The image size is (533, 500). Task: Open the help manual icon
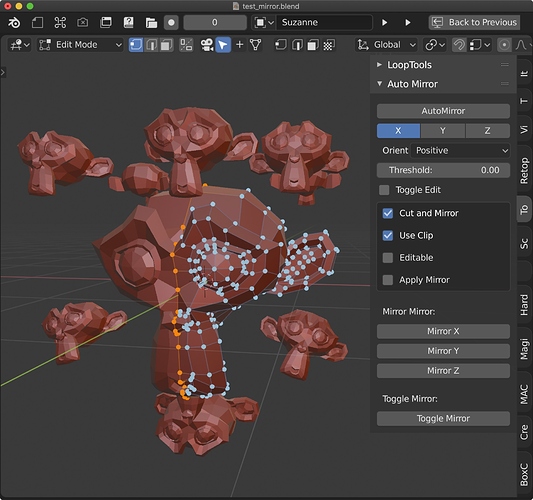(128, 23)
